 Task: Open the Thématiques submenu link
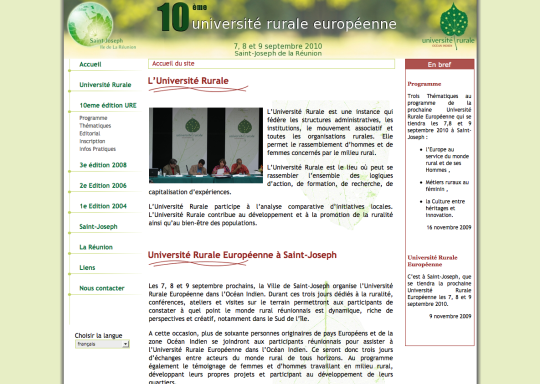point(95,126)
